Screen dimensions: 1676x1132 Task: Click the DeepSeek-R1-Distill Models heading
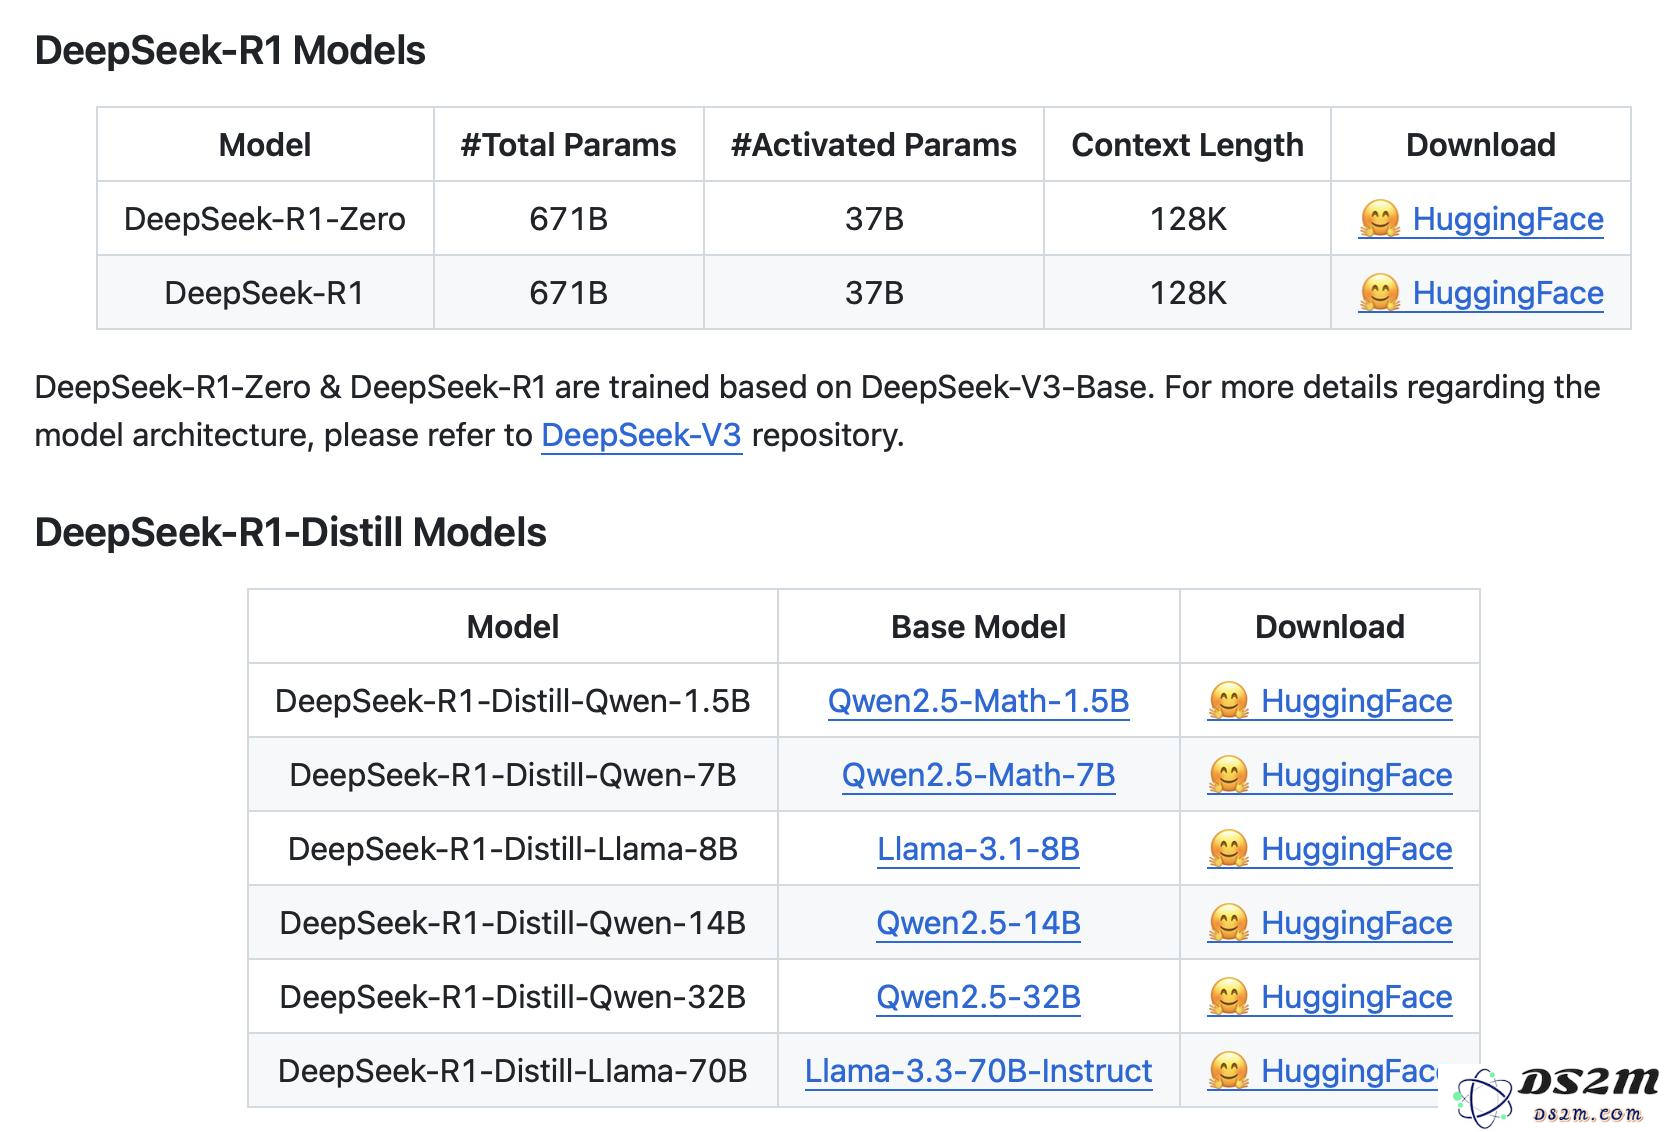(291, 532)
